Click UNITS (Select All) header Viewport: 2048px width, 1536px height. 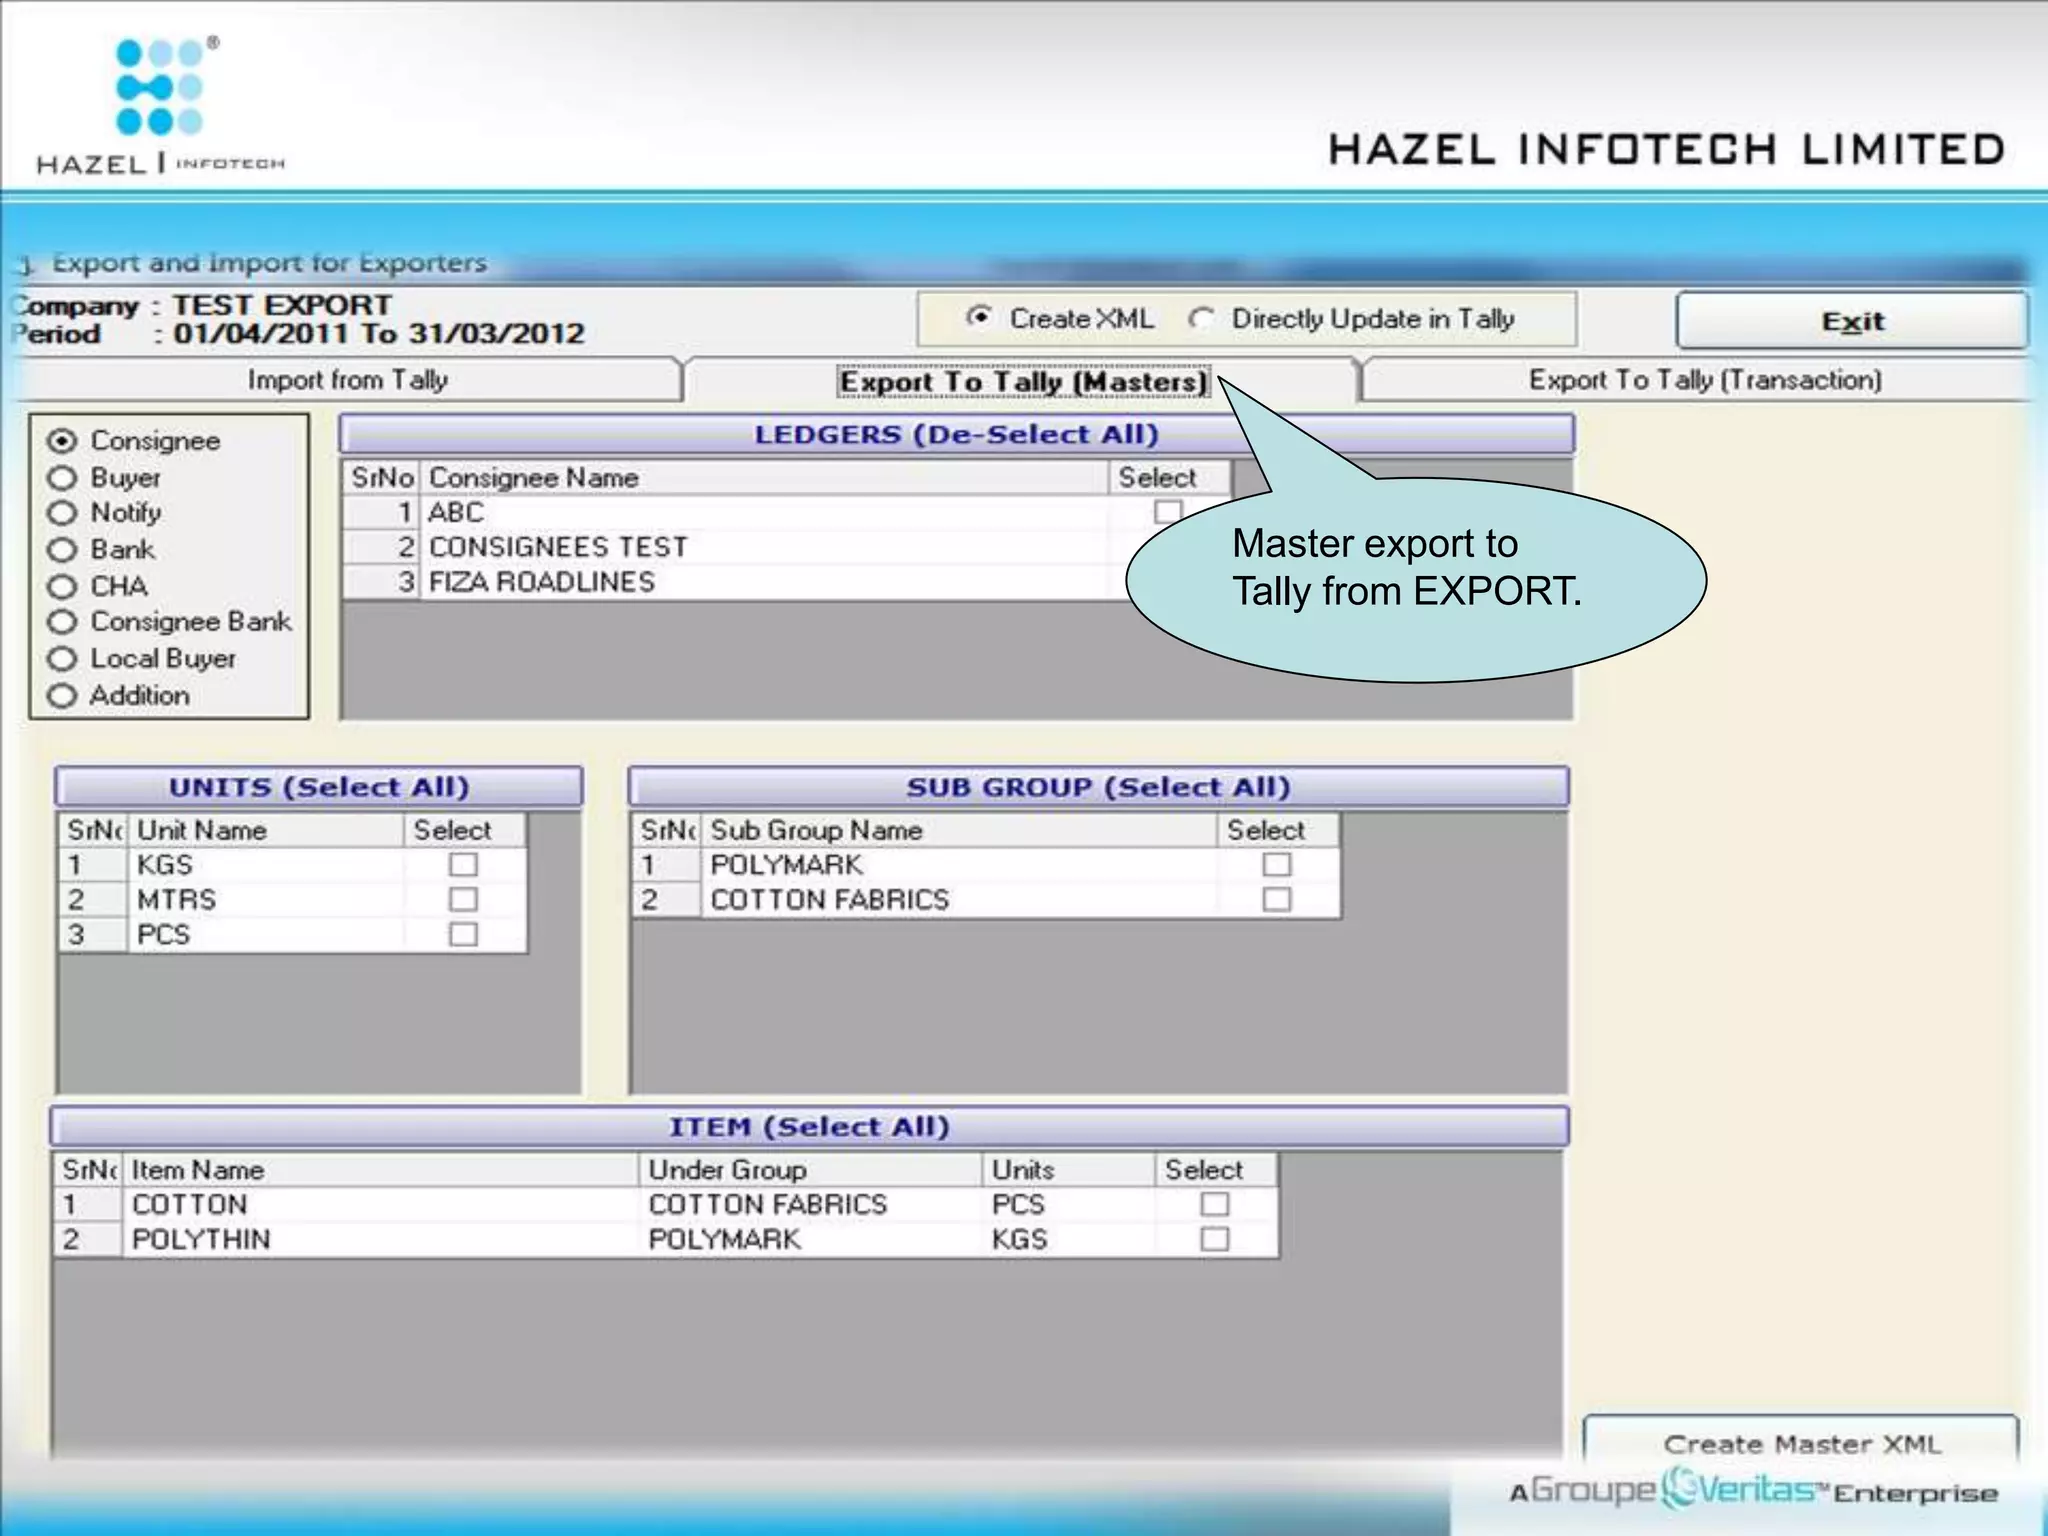point(319,787)
